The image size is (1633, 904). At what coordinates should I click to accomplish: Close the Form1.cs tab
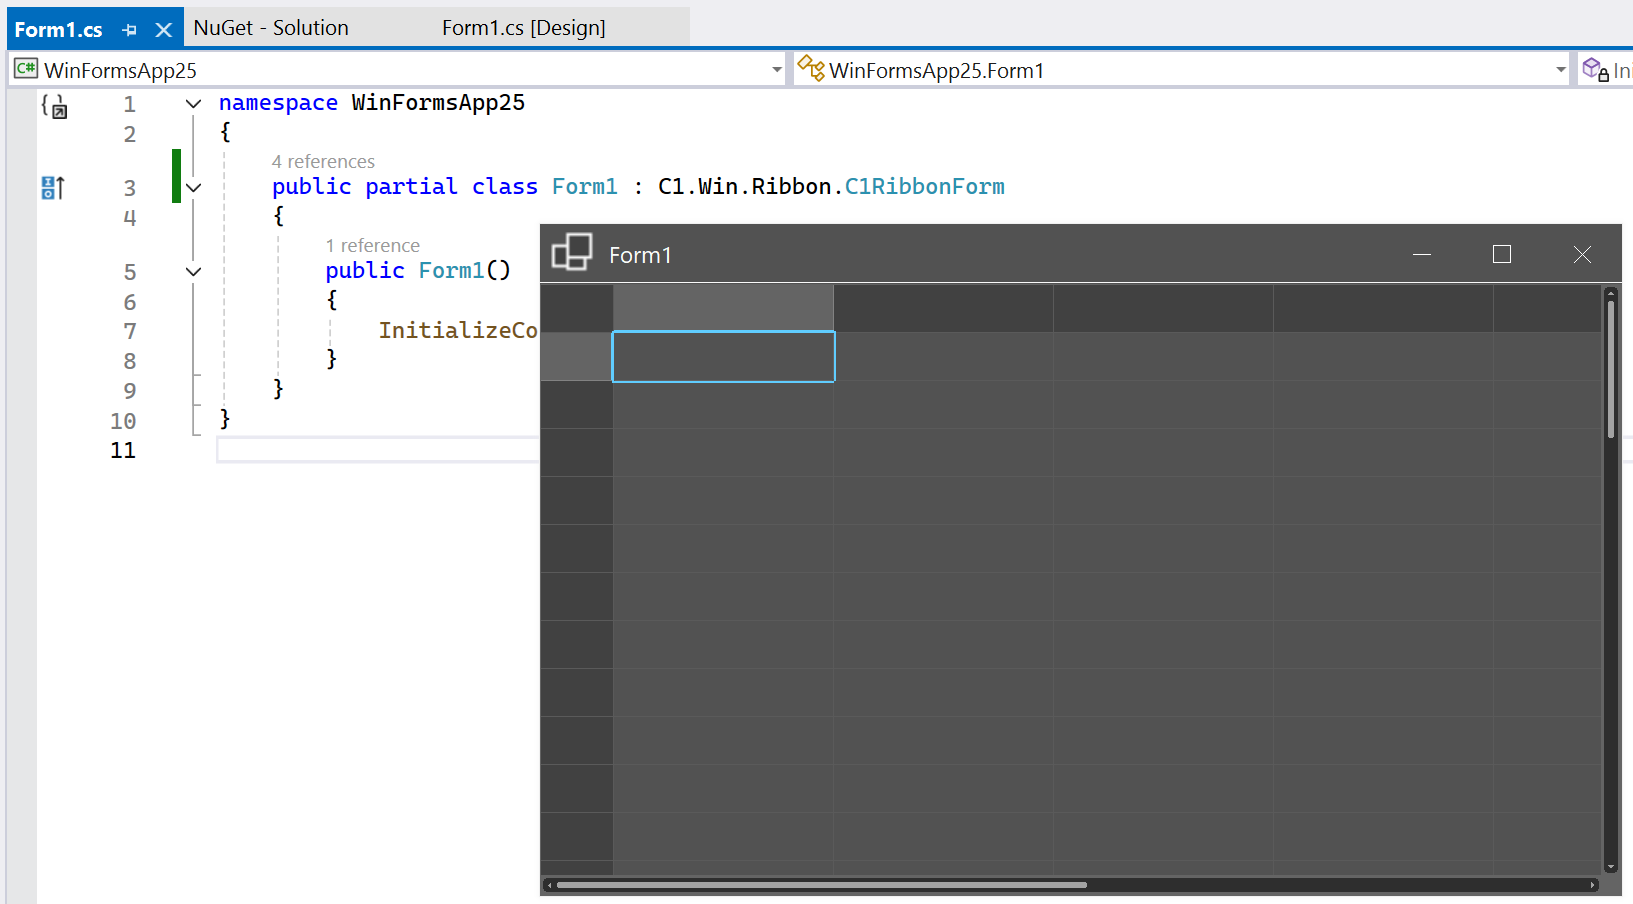(164, 30)
